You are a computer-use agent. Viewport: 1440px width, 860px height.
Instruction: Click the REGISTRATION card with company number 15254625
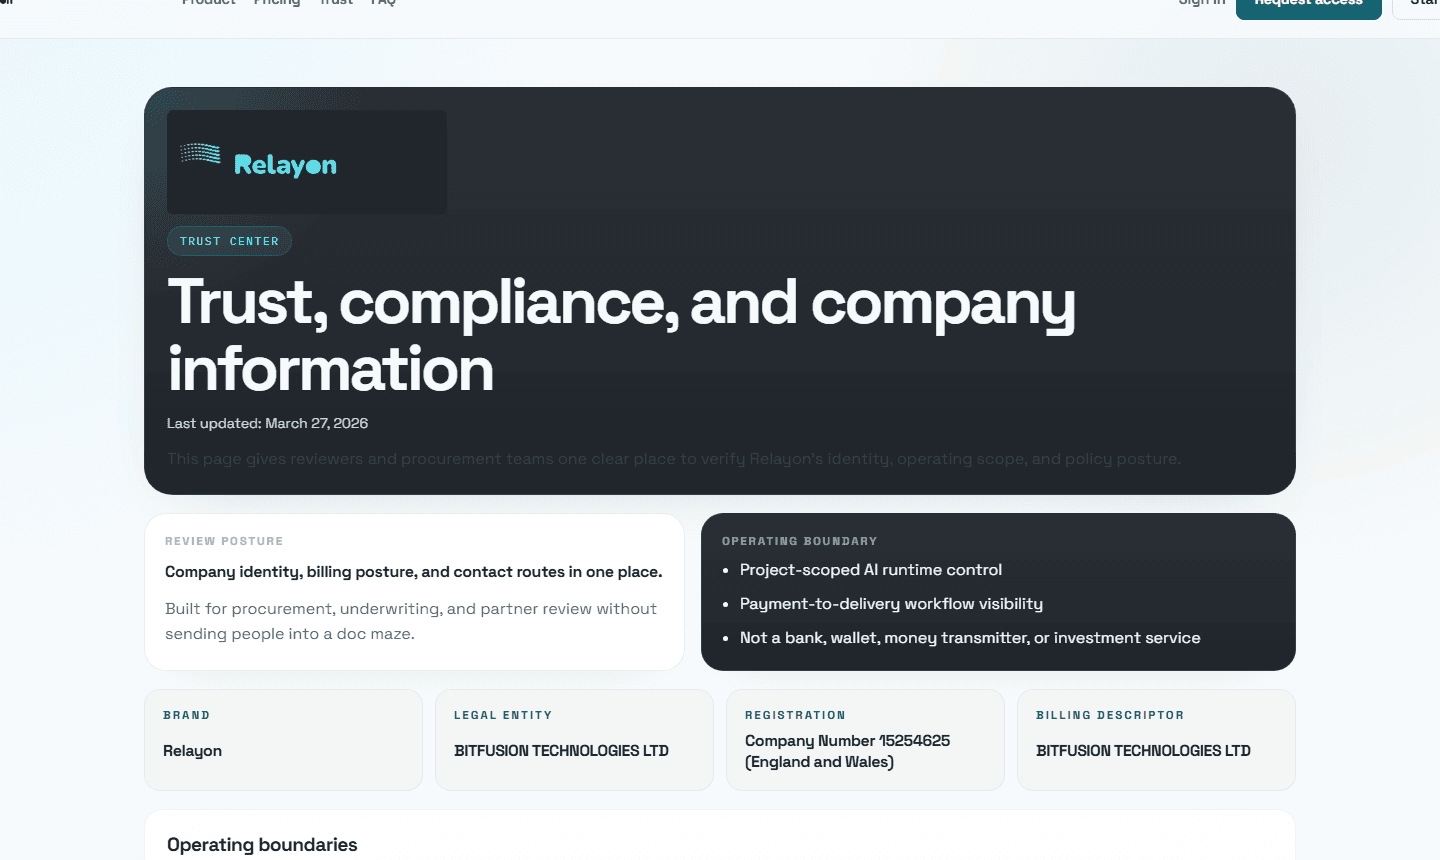[x=865, y=740]
